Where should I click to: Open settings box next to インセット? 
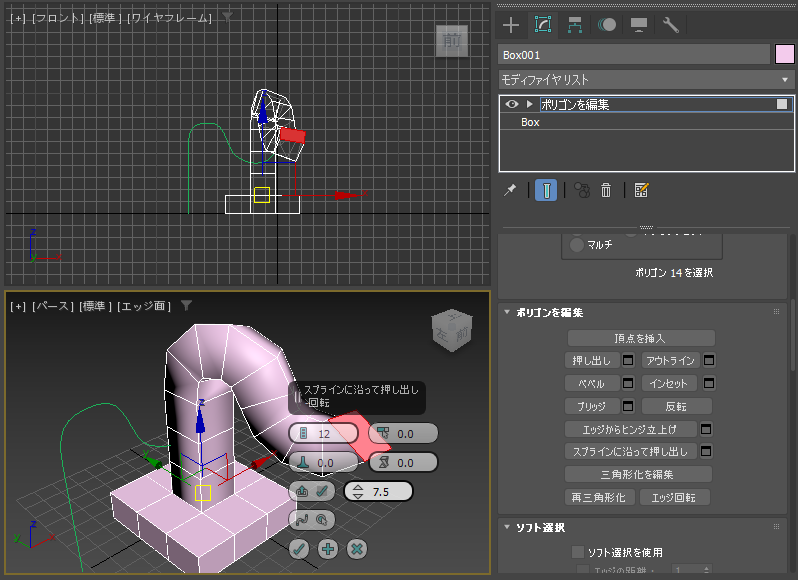pyautogui.click(x=708, y=383)
